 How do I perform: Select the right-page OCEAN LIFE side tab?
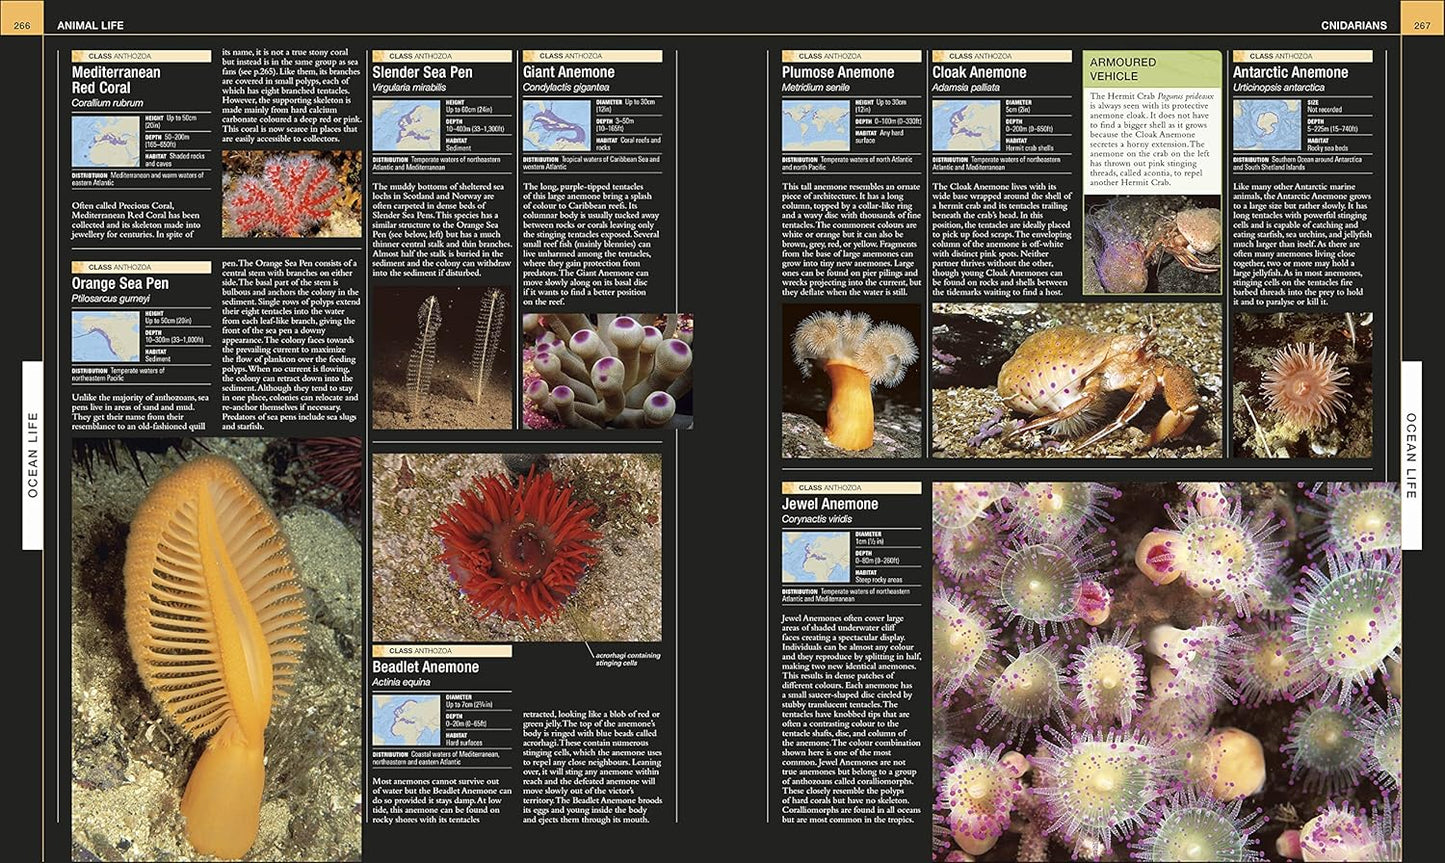point(1411,455)
